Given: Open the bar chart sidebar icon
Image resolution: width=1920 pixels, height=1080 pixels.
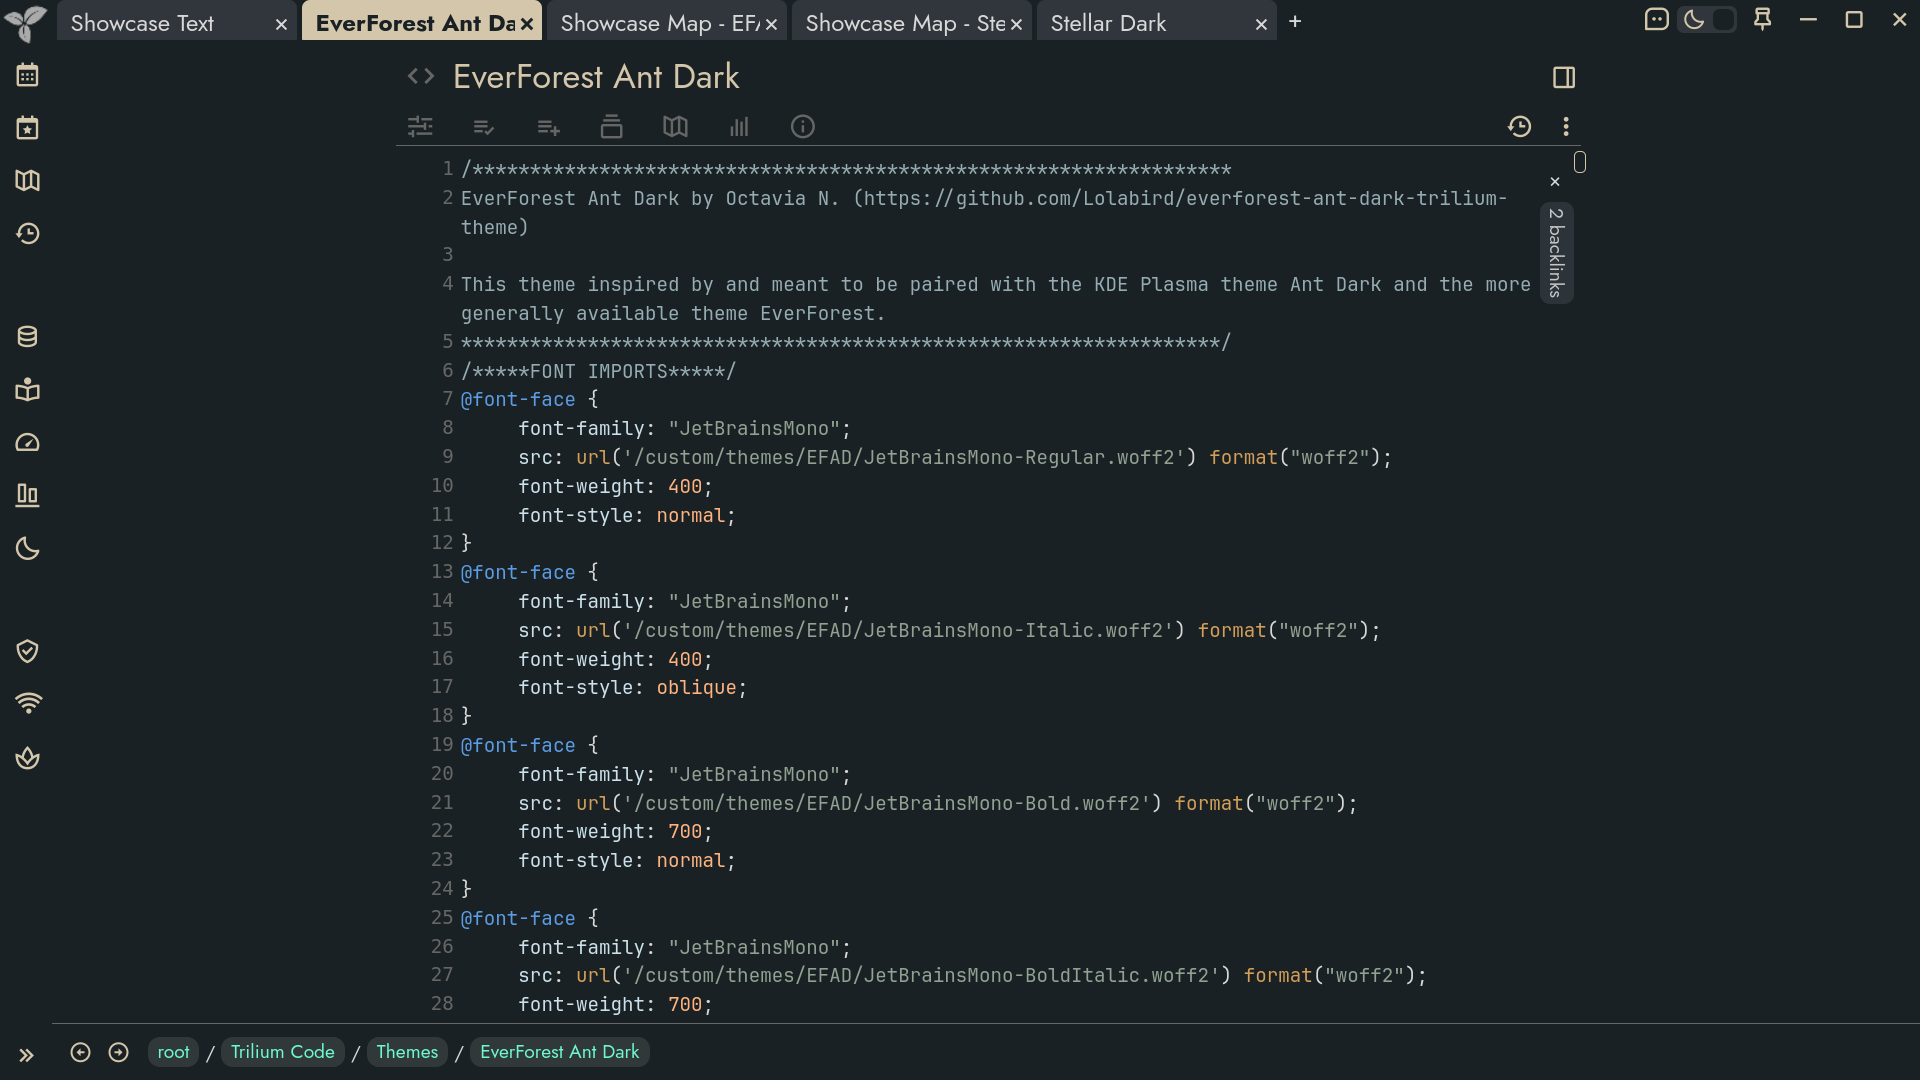Looking at the screenshot, I should pos(27,496).
